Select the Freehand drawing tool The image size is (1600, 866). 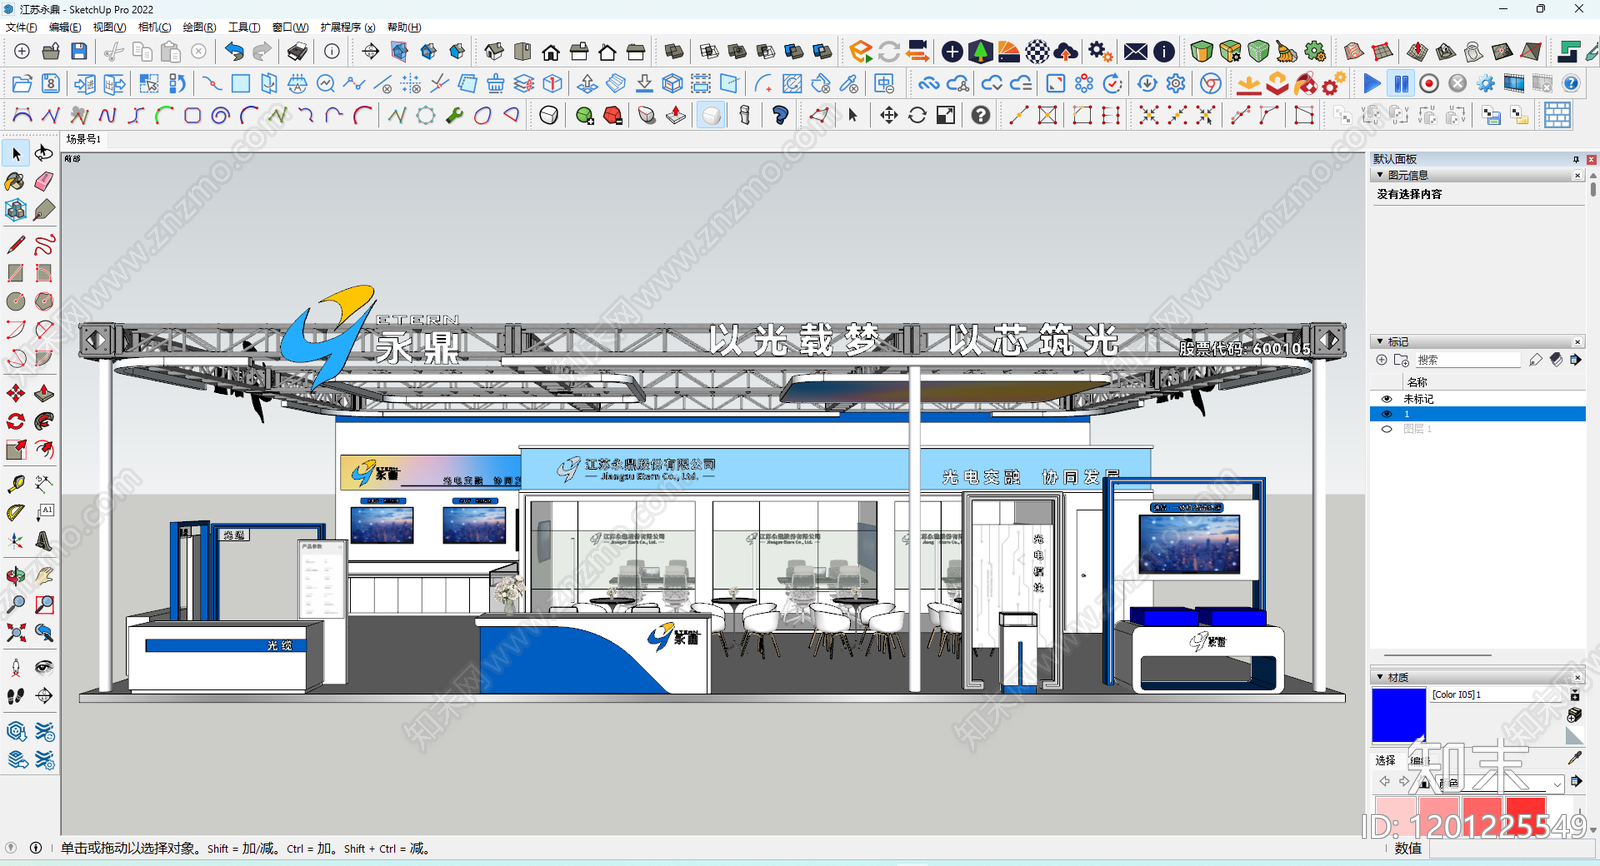pyautogui.click(x=44, y=245)
